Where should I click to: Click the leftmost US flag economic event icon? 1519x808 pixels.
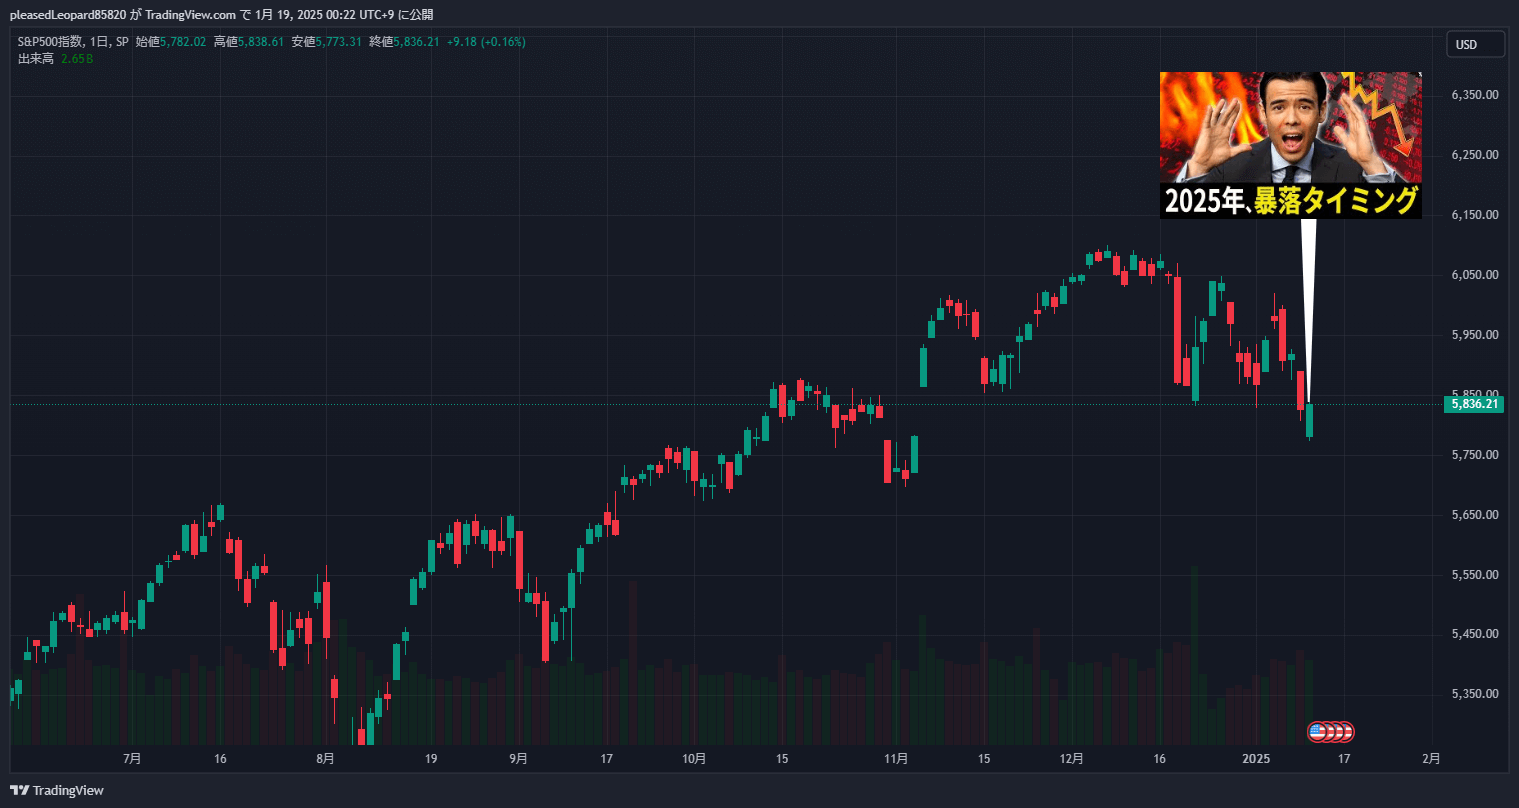point(1317,732)
